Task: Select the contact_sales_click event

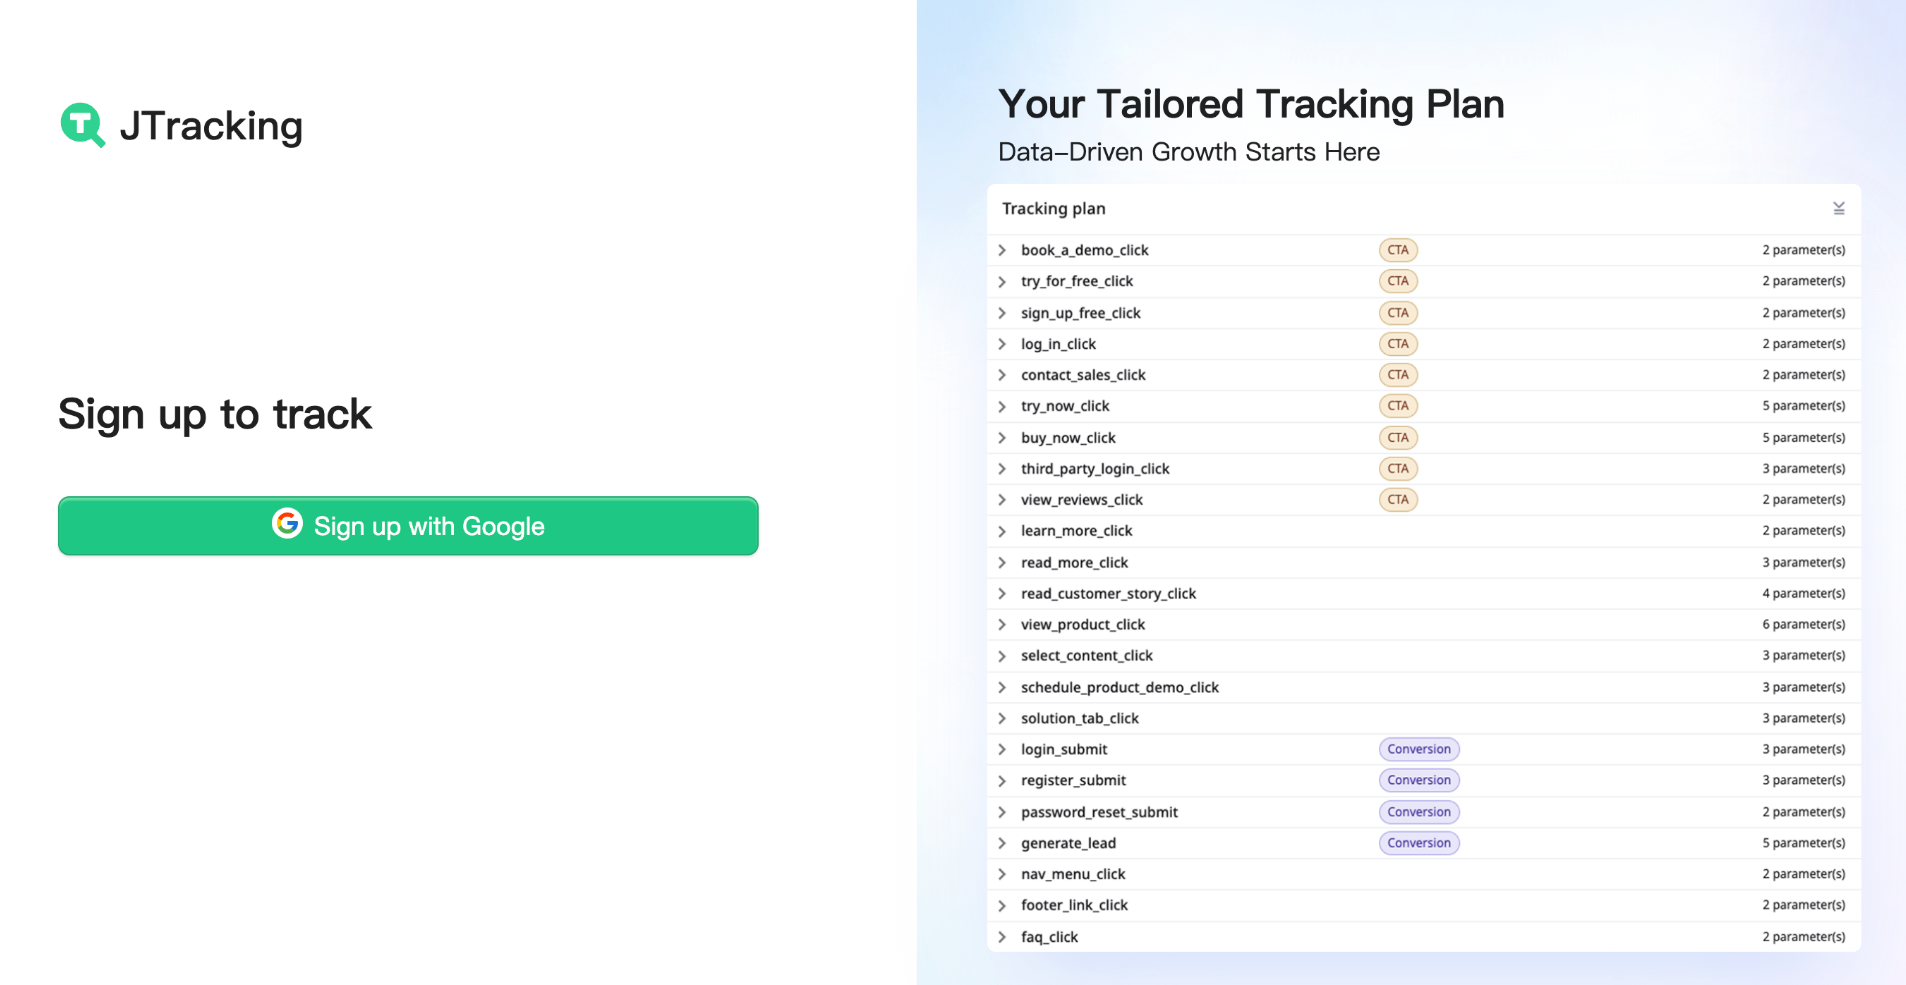Action: click(x=1083, y=375)
